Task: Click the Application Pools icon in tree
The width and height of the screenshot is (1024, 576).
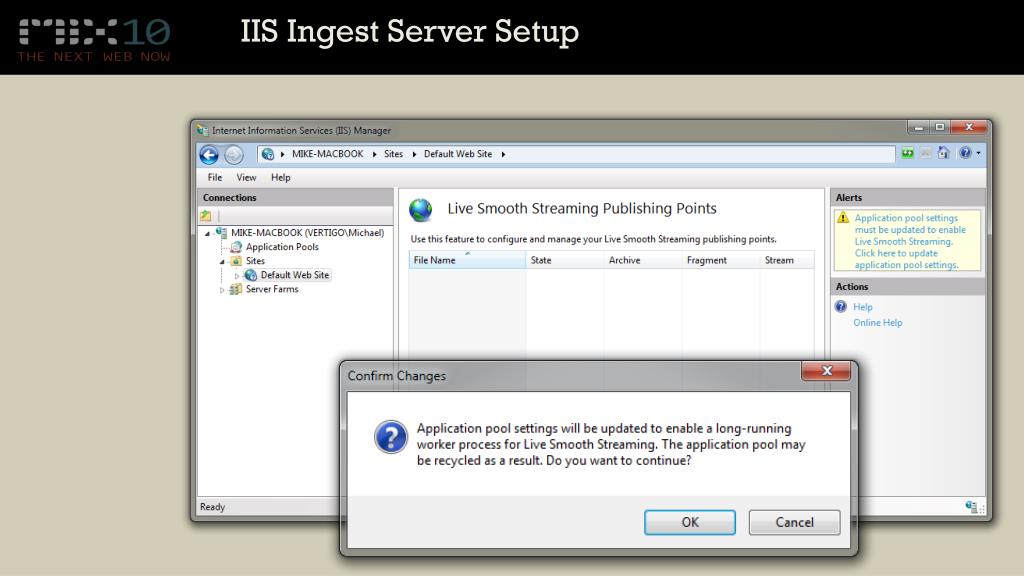Action: point(236,247)
